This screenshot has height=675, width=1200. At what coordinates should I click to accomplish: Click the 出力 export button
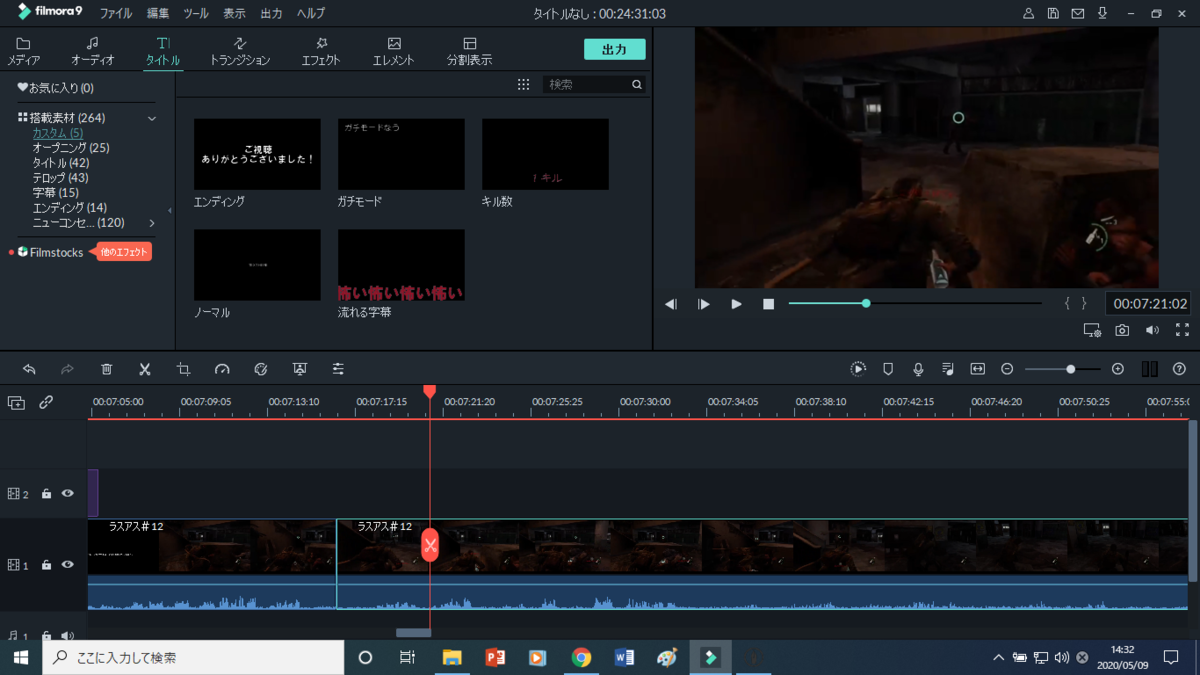(x=614, y=49)
